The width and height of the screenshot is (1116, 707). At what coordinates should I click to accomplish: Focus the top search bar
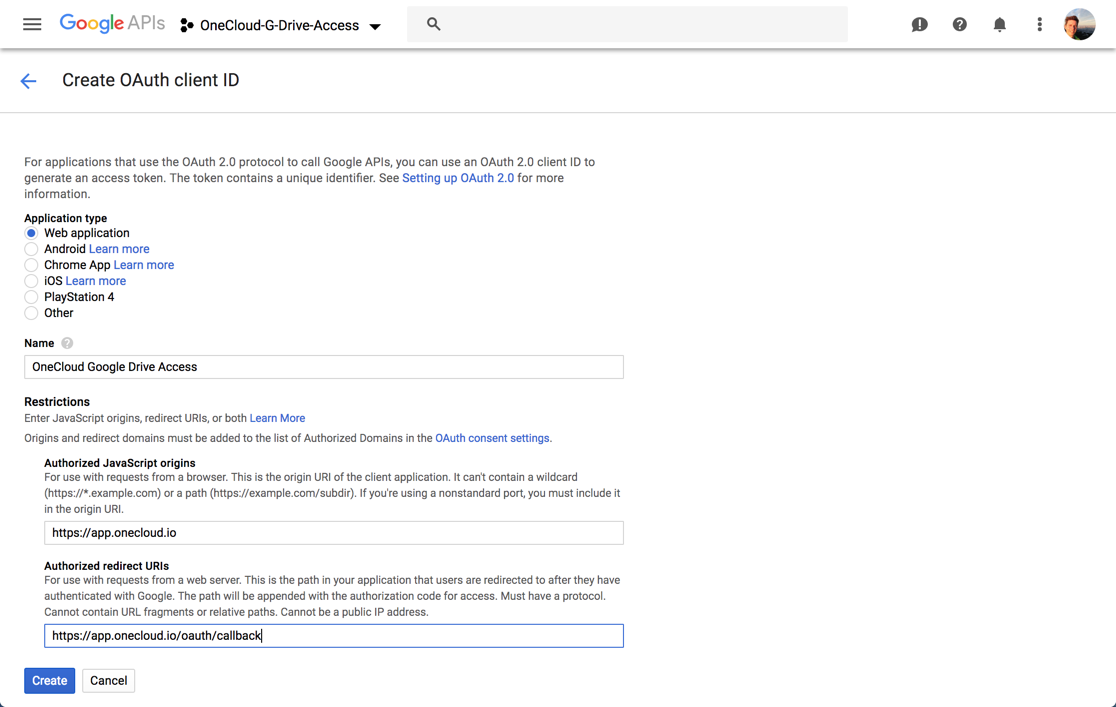[x=627, y=24]
